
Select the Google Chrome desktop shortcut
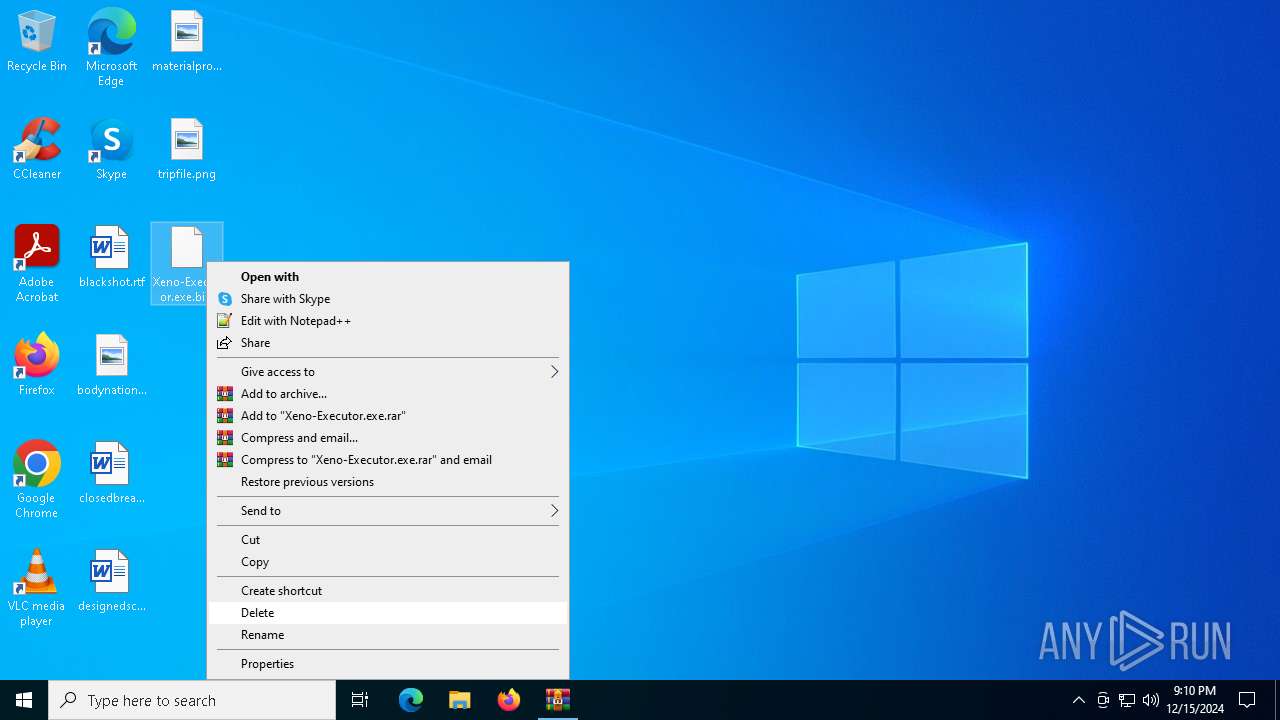tap(37, 480)
